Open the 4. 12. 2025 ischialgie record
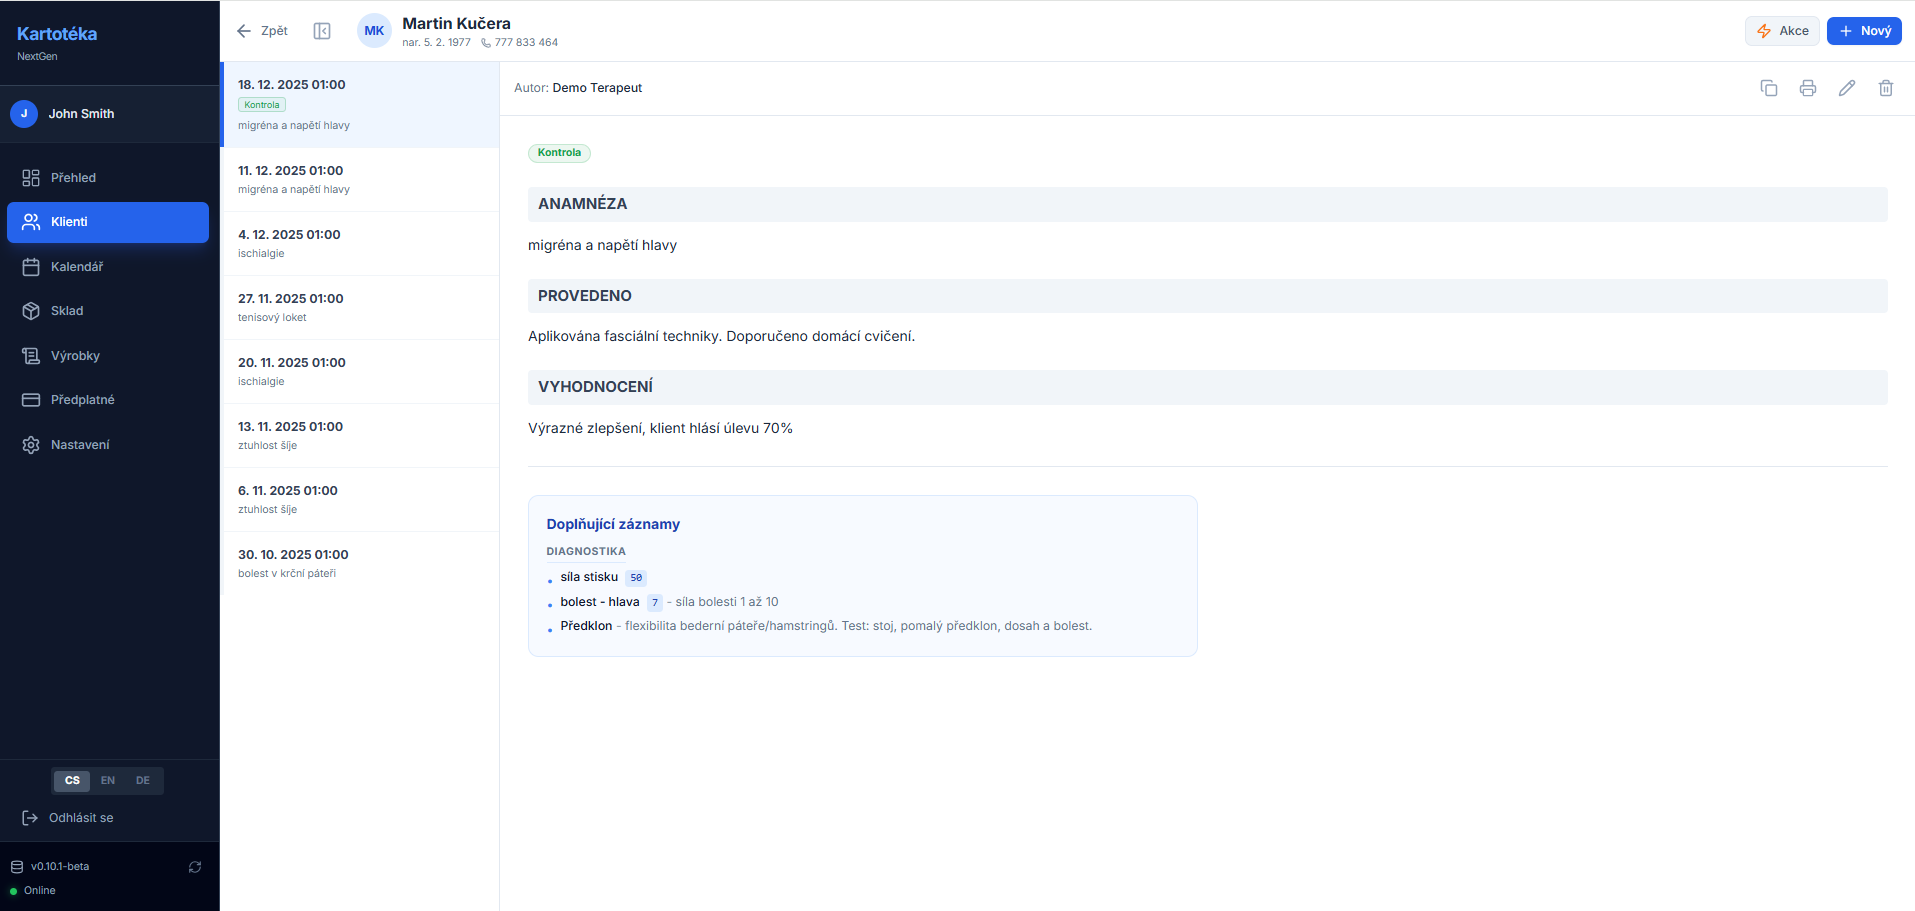This screenshot has width=1915, height=911. pos(360,244)
